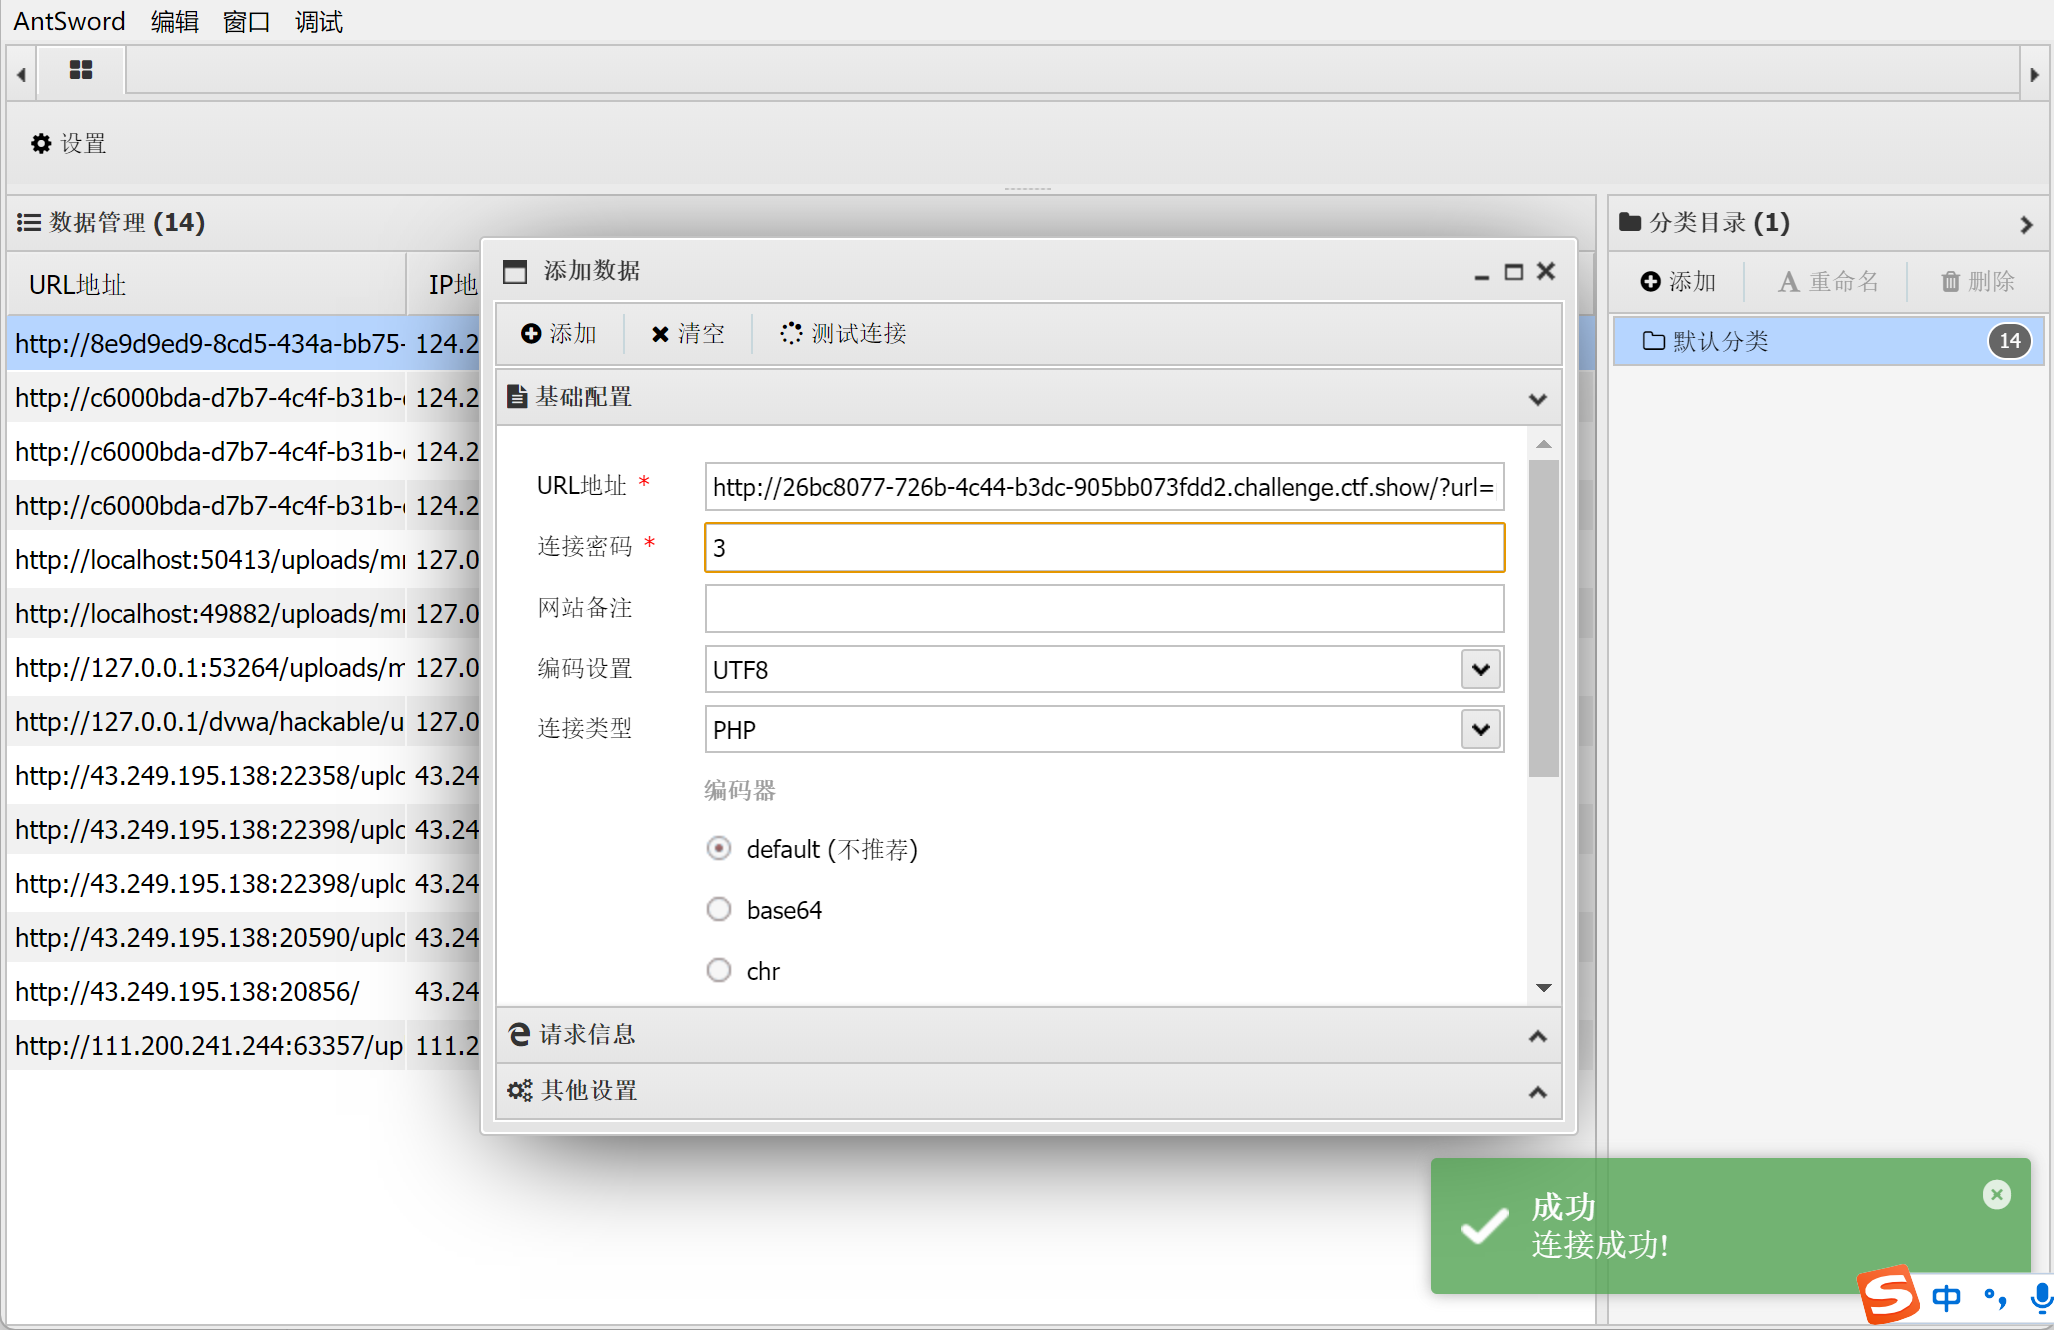2054x1330 pixels.
Task: Close the green success notification
Action: pos(1996,1194)
